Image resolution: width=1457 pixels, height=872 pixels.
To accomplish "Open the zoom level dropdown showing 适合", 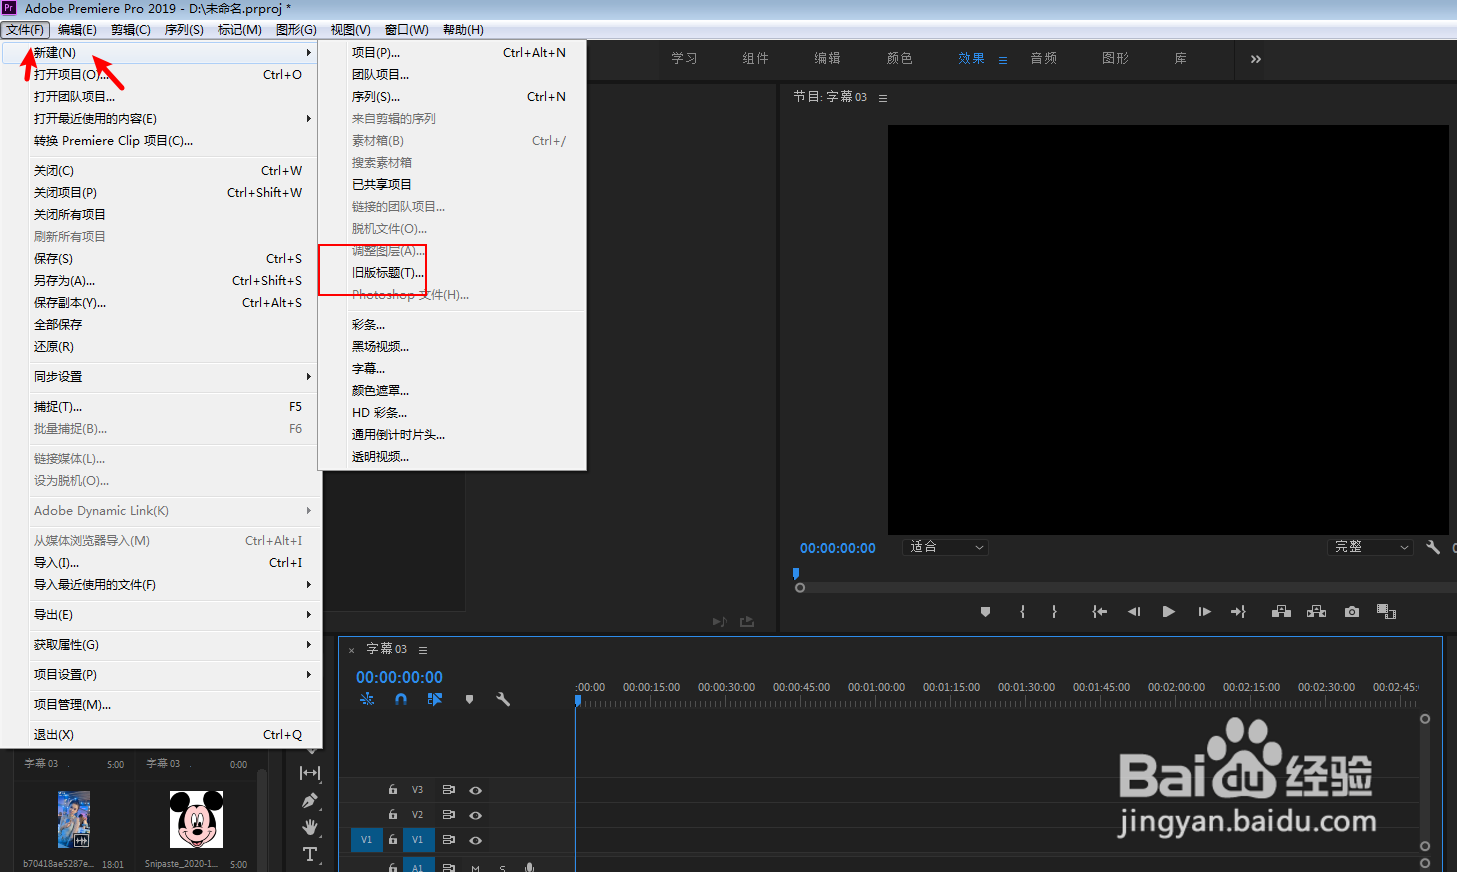I will tap(944, 546).
